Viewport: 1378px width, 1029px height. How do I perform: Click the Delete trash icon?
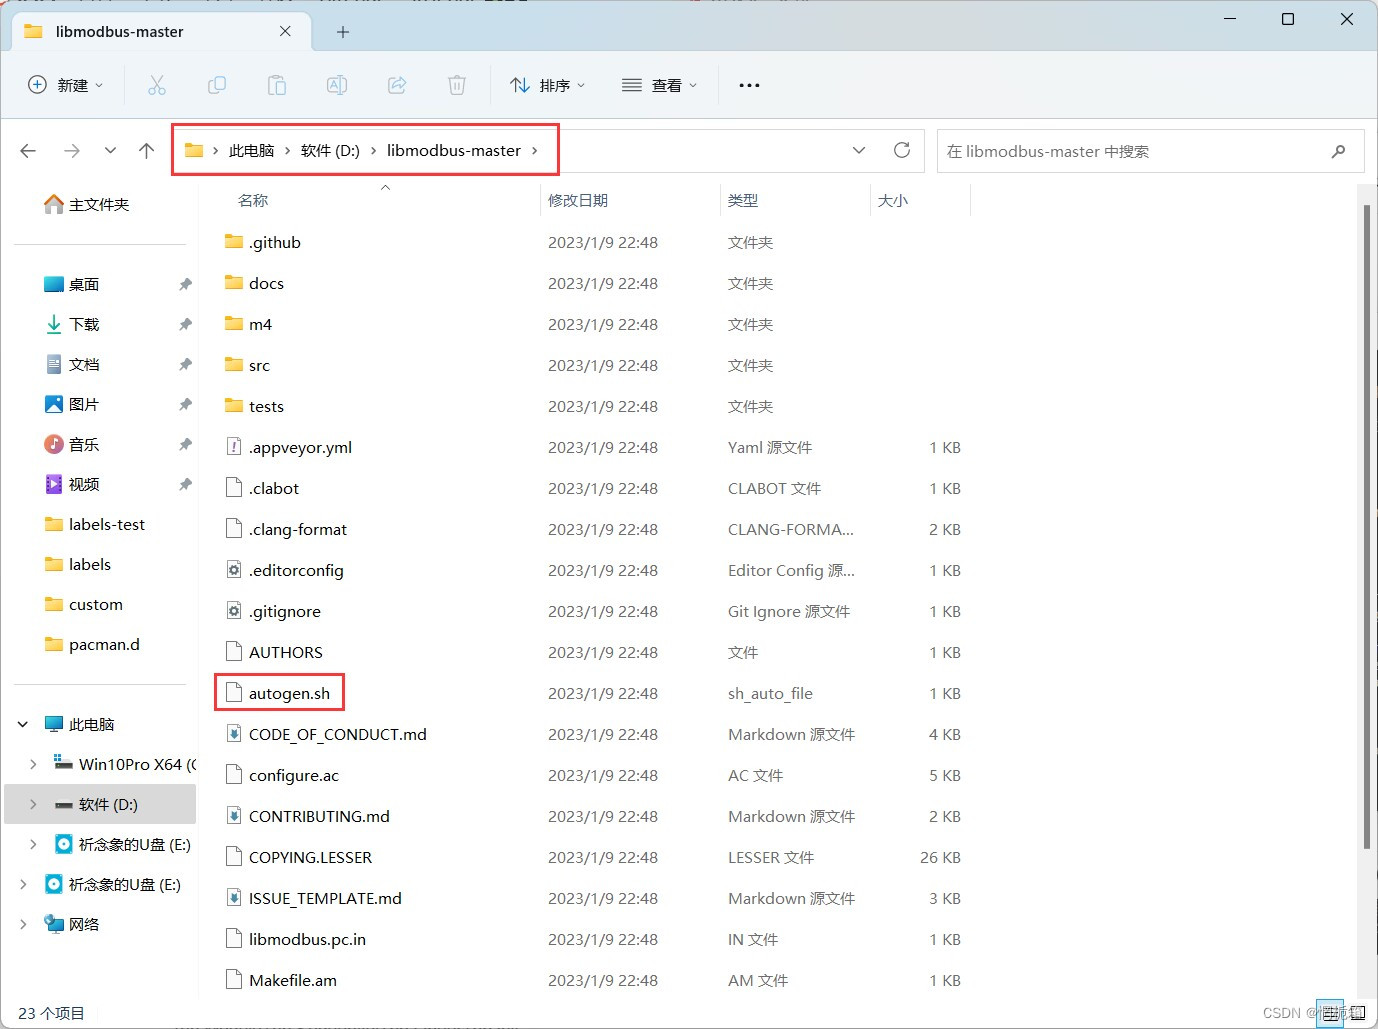456,85
